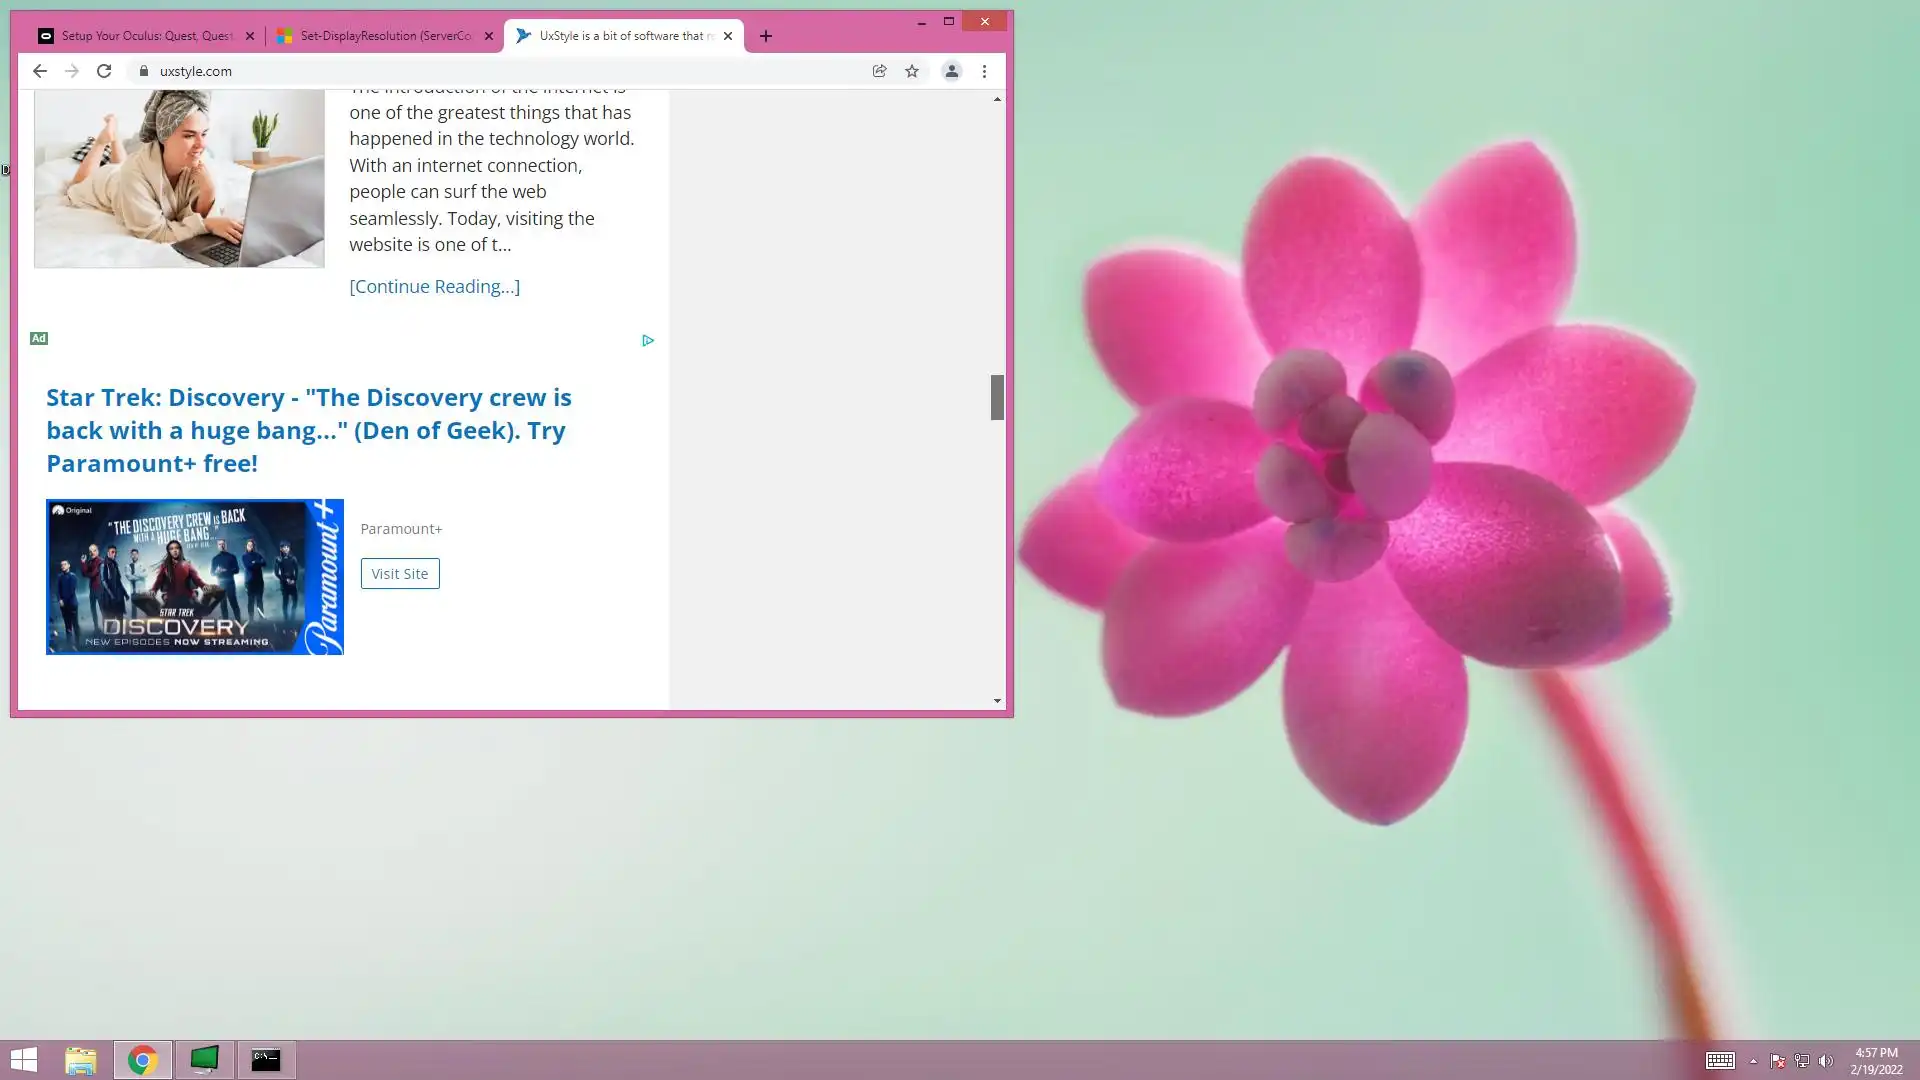Click the AdChoices triangle icon
This screenshot has height=1080, width=1920.
[648, 341]
